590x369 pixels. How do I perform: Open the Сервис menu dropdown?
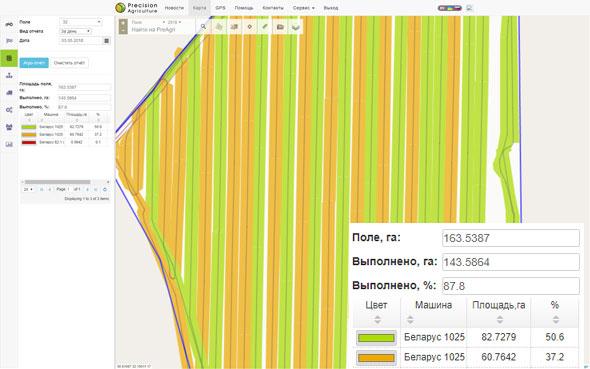click(x=303, y=8)
